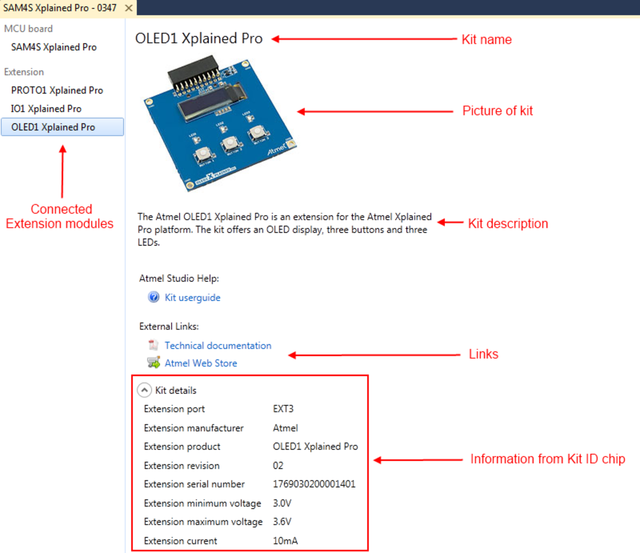Click the Extension port value EXT3

[x=283, y=409]
